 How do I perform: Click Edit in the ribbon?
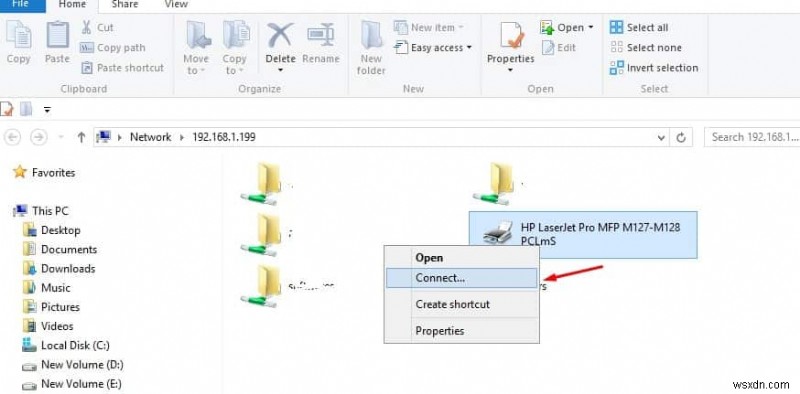tap(559, 48)
